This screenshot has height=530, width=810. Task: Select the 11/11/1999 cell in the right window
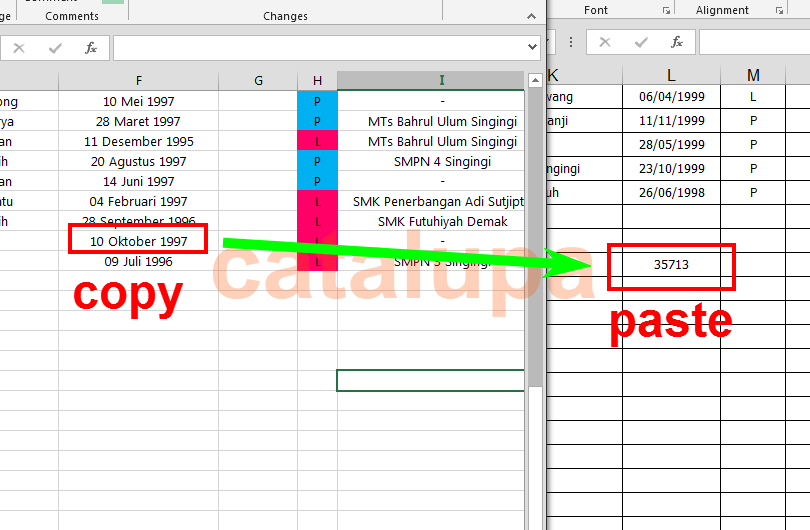click(671, 120)
